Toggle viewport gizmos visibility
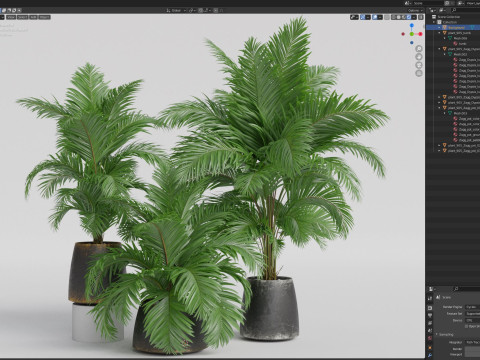This screenshot has height=360, width=480. click(363, 17)
